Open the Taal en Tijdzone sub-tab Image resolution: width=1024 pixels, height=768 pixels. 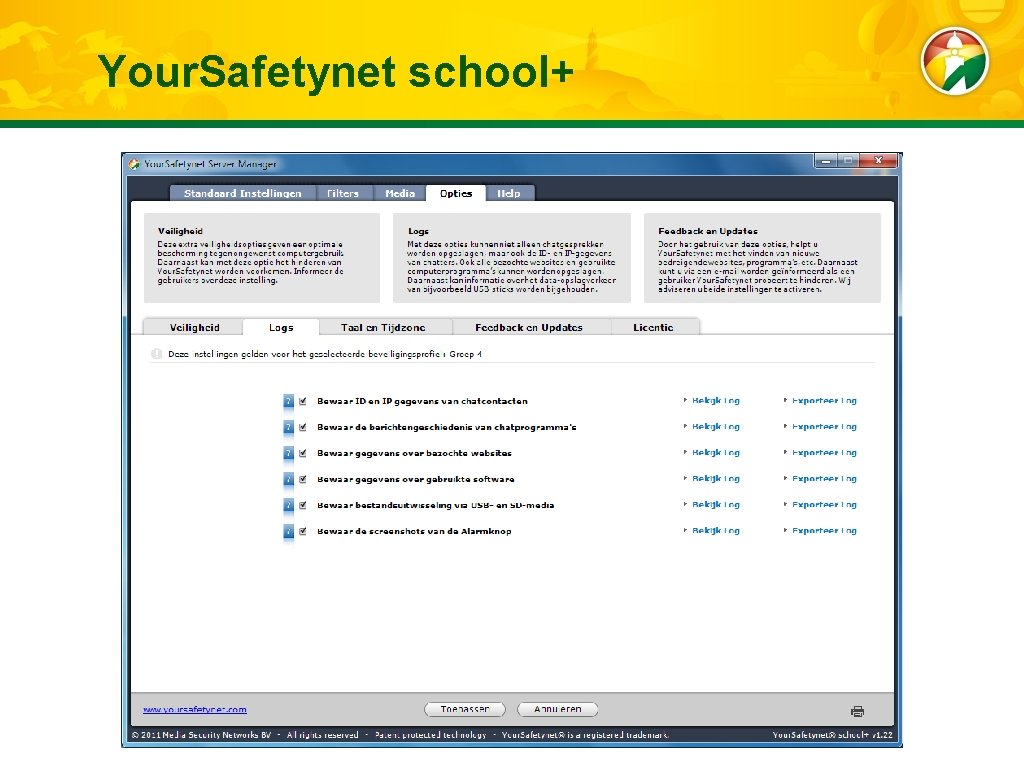click(383, 327)
